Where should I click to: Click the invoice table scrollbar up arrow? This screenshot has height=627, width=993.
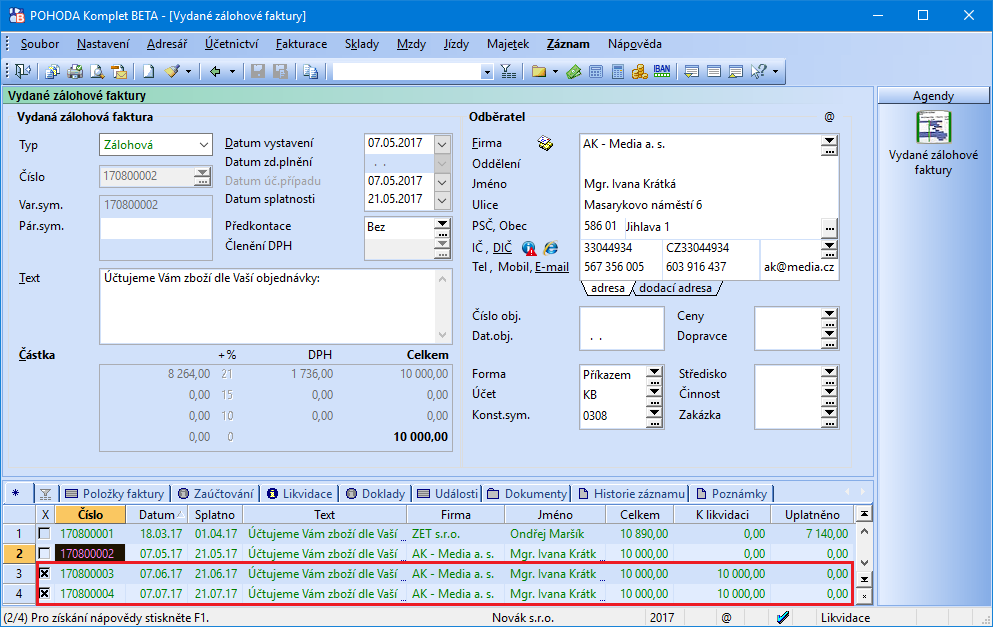(864, 532)
